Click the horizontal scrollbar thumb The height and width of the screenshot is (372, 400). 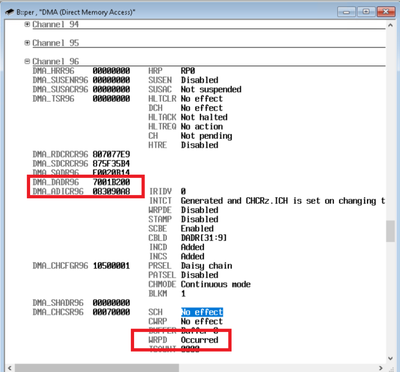coord(97,368)
